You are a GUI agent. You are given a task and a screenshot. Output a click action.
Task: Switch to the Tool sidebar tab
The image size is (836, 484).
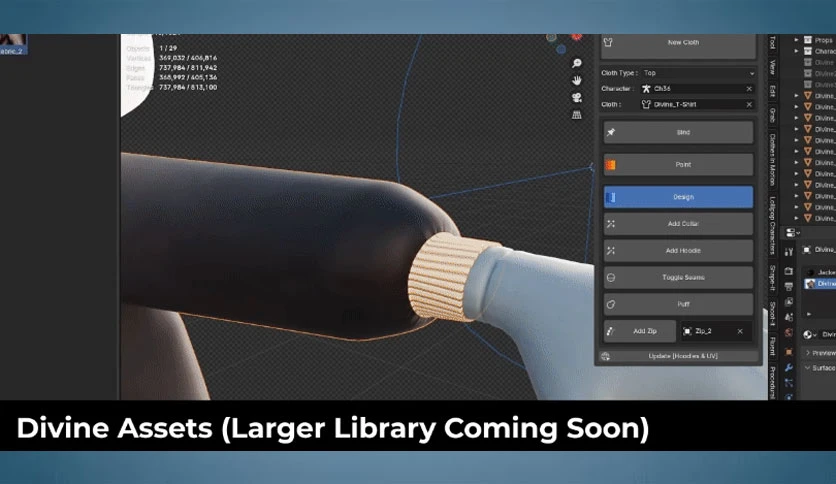pos(772,42)
